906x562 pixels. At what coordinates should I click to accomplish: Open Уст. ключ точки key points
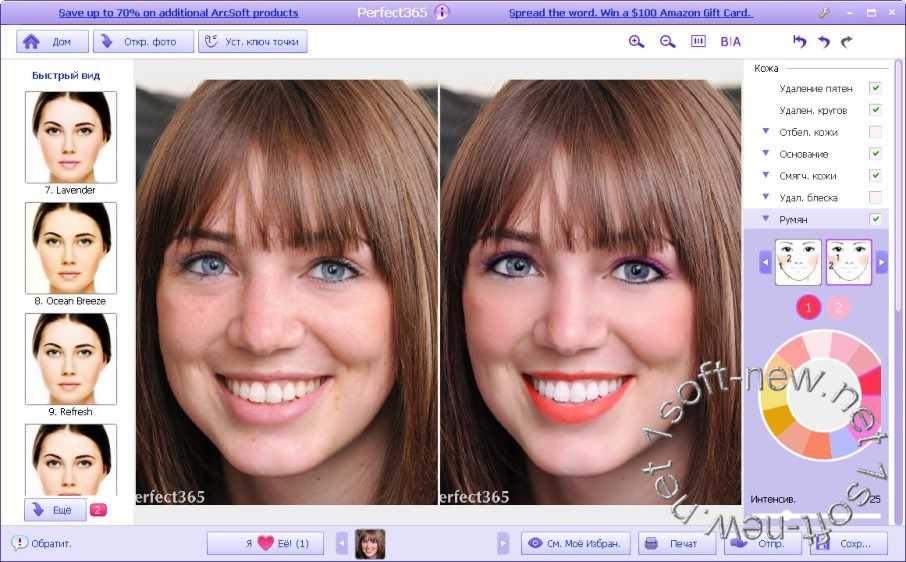(253, 42)
